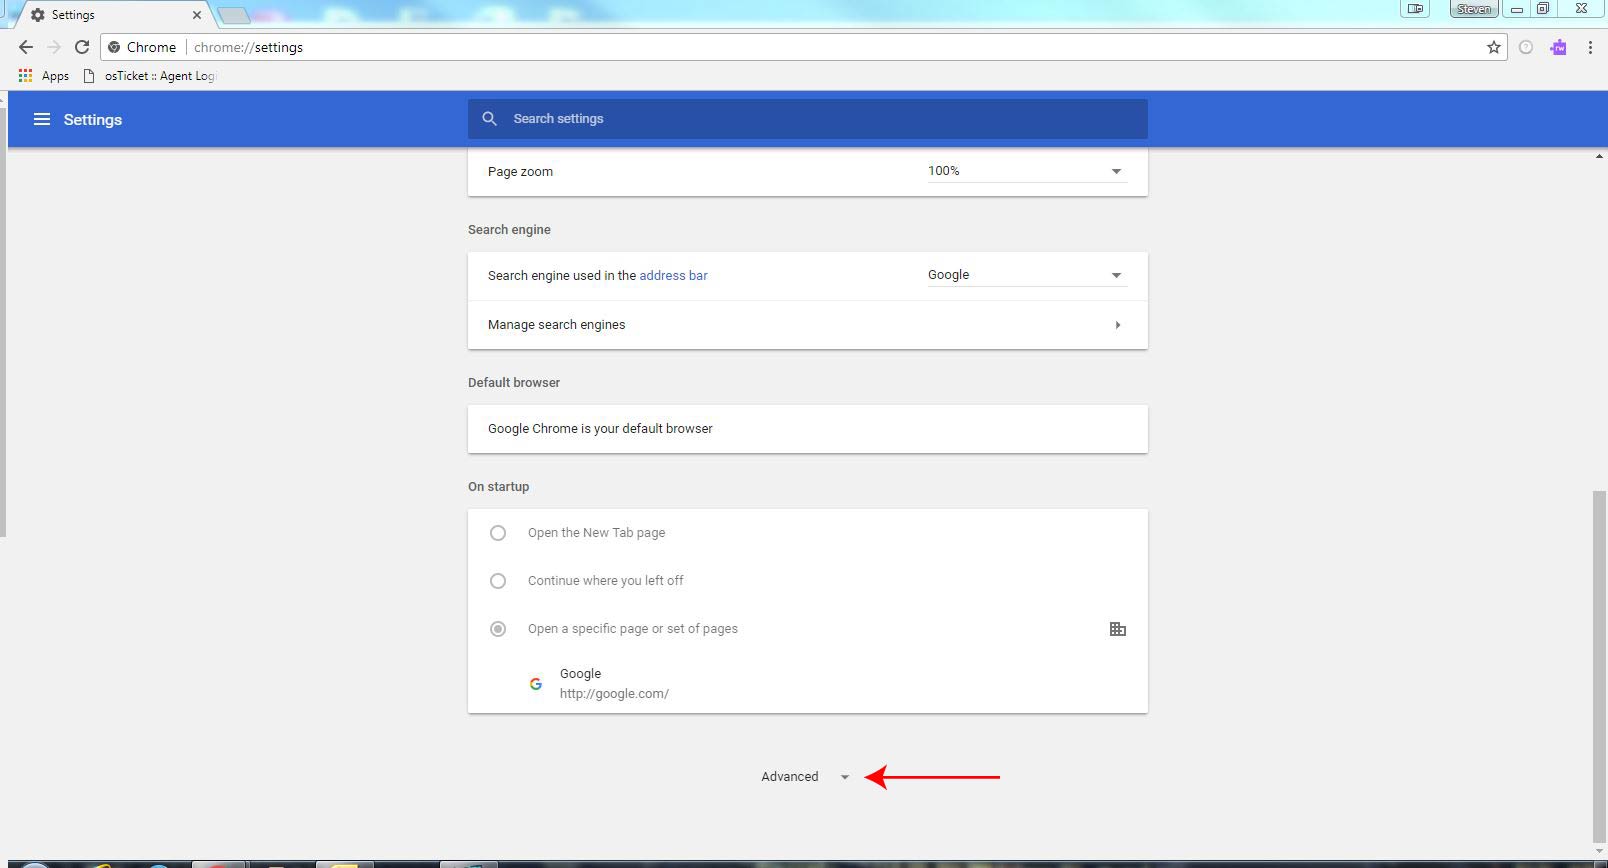Image resolution: width=1608 pixels, height=868 pixels.
Task: Select Open the New Tab page
Action: pyautogui.click(x=498, y=533)
